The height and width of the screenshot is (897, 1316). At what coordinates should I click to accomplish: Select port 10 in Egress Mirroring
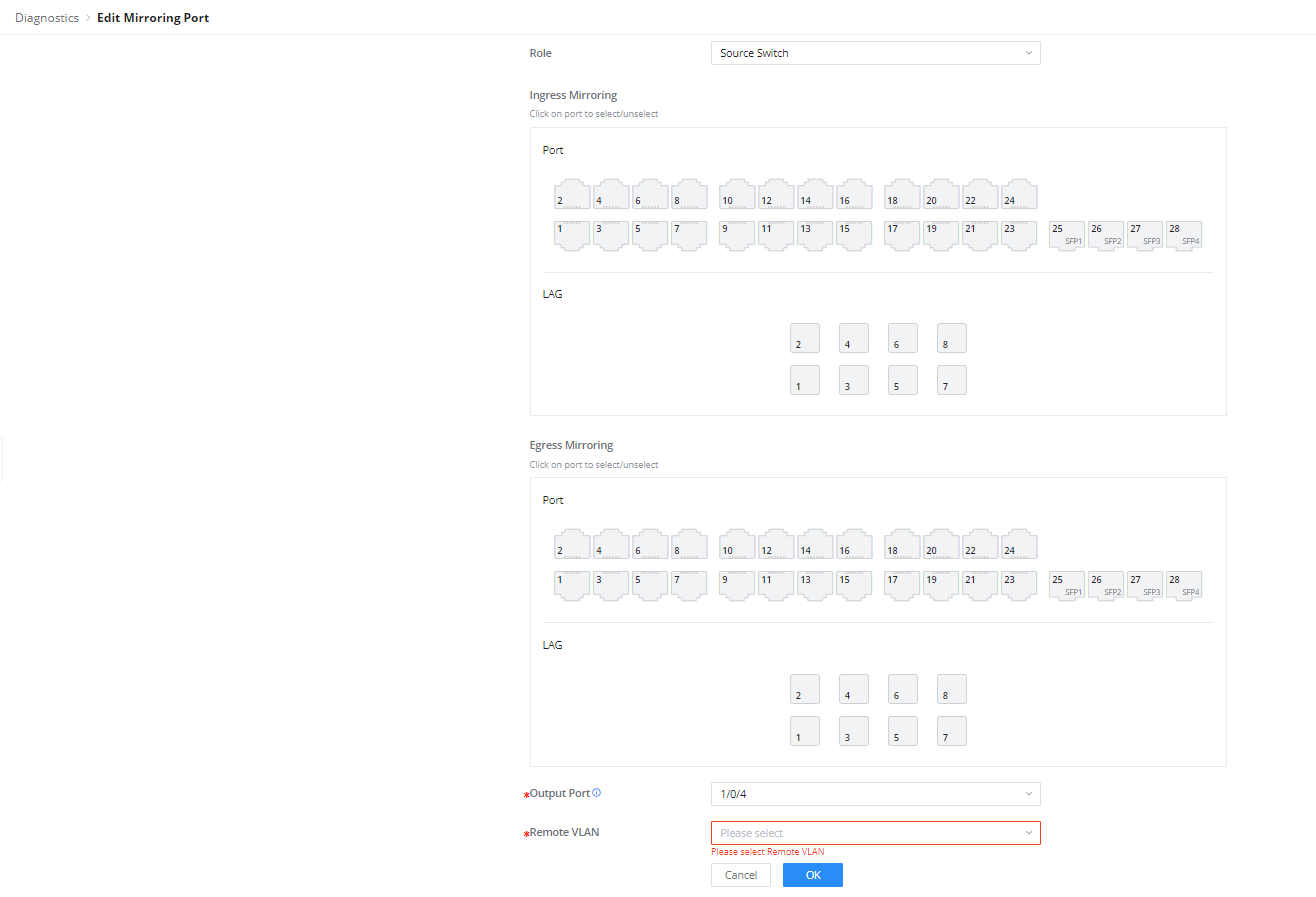pyautogui.click(x=737, y=544)
